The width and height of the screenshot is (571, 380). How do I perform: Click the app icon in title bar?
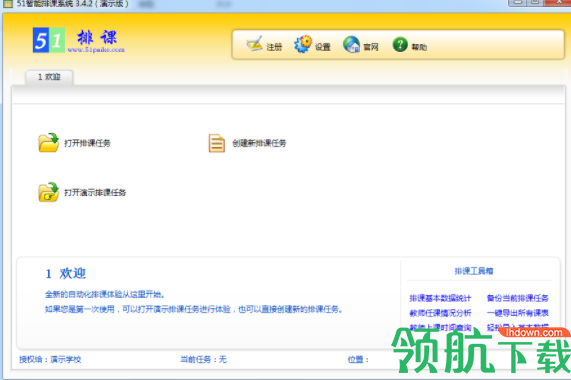pos(8,4)
